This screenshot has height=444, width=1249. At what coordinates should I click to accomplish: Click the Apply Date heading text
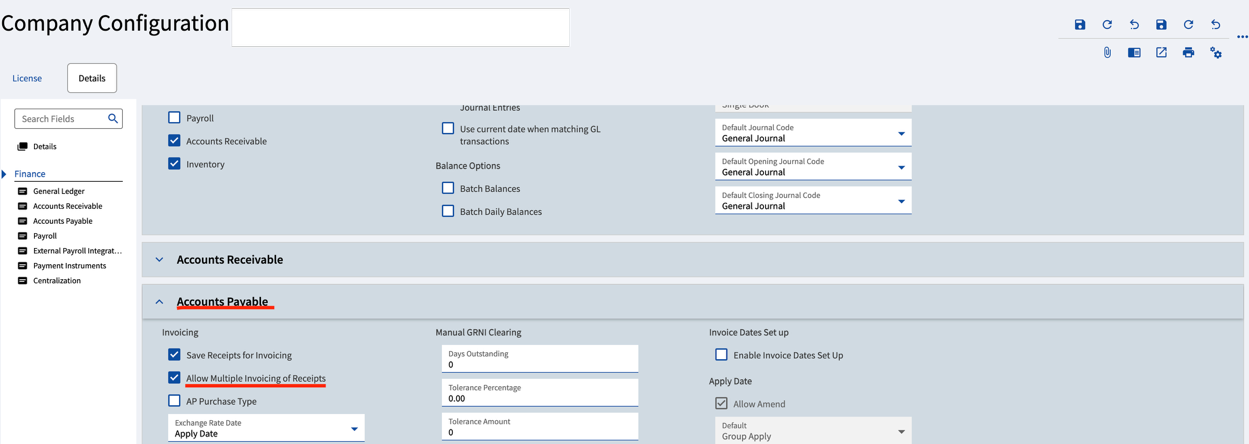click(730, 381)
